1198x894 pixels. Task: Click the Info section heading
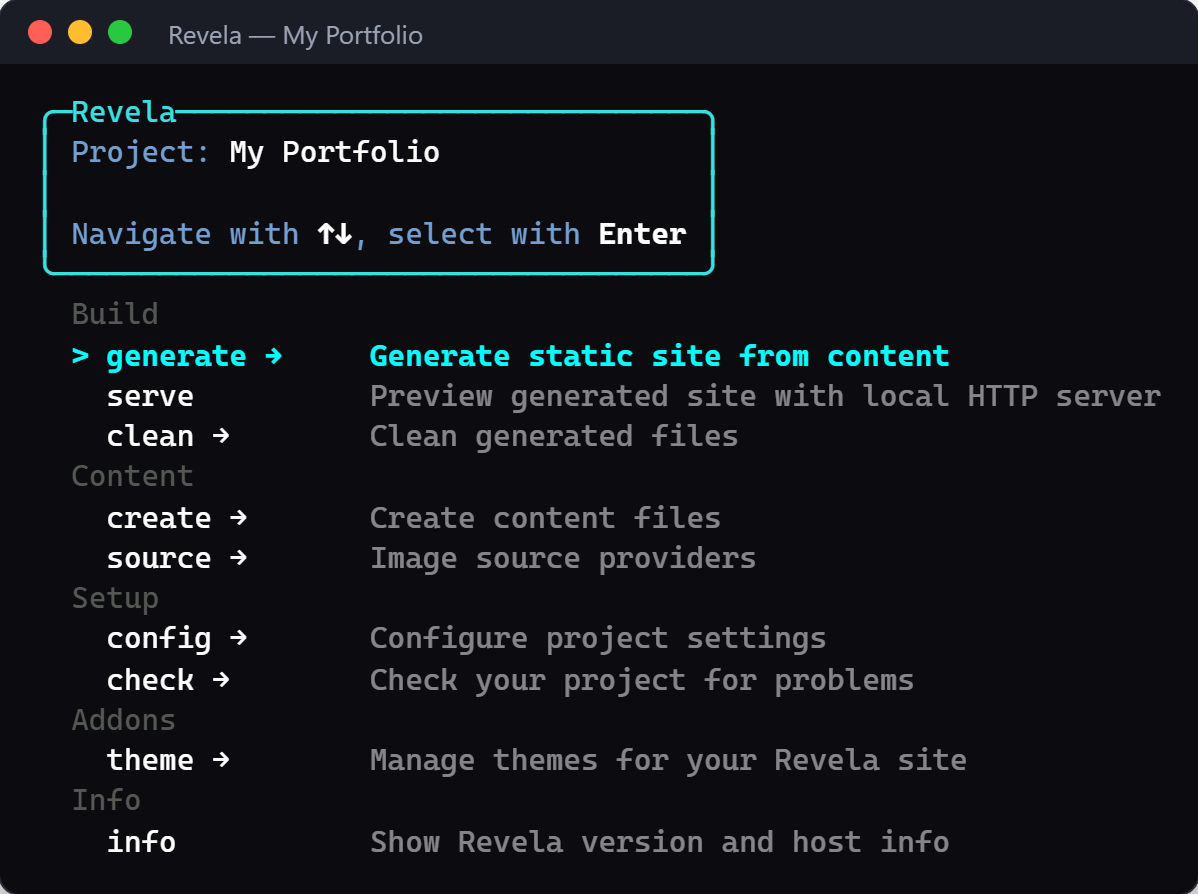tap(106, 800)
